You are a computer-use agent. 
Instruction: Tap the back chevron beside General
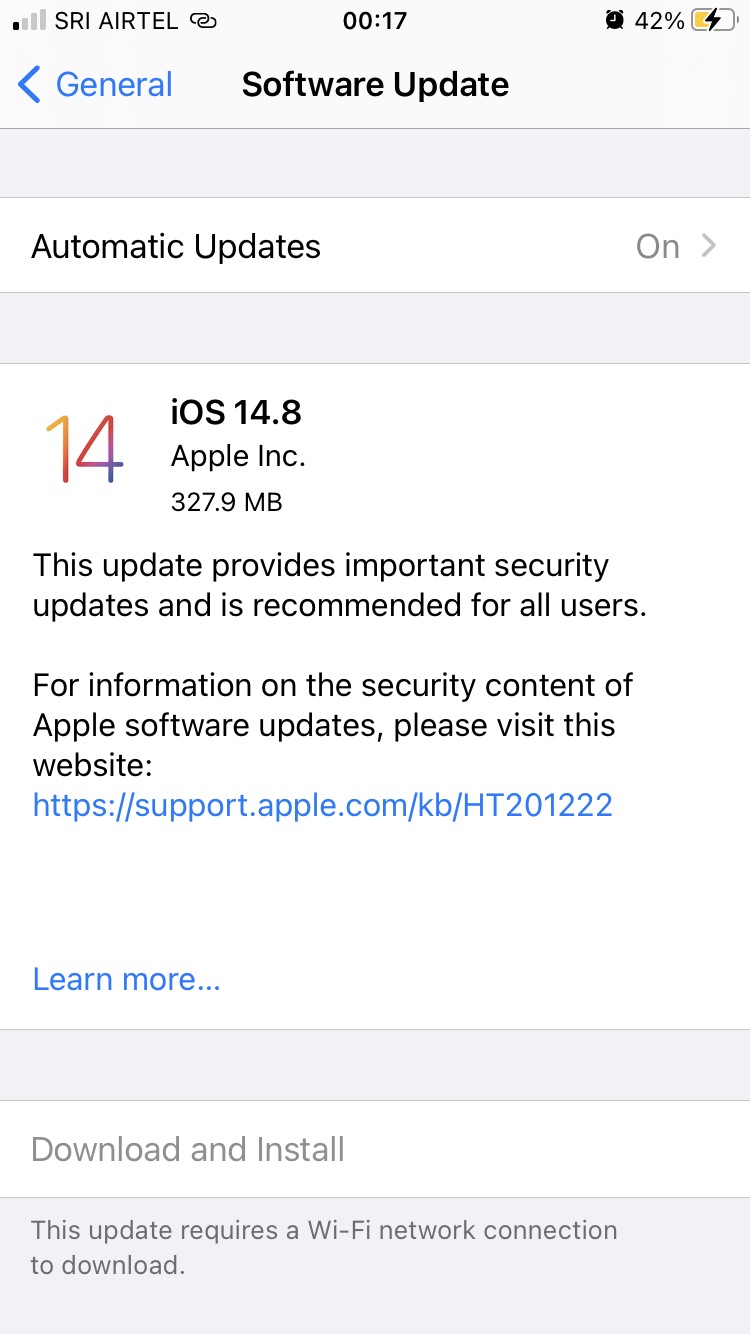[29, 85]
